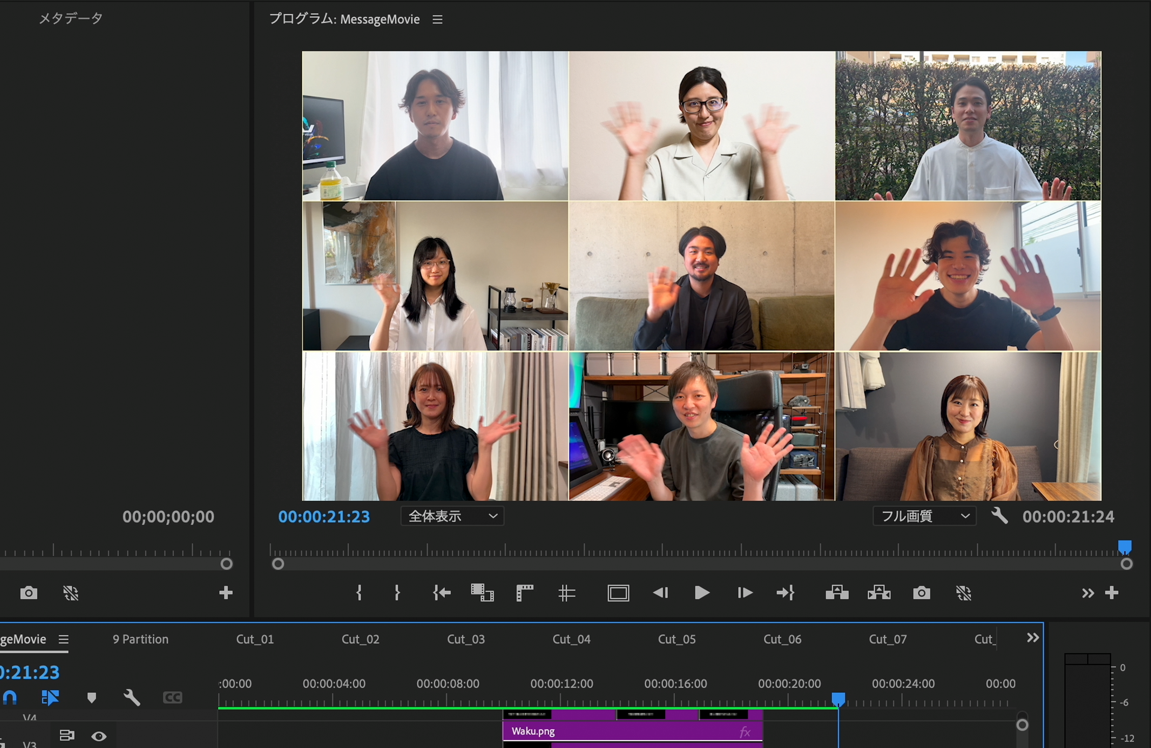
Task: Step back one frame
Action: (661, 592)
